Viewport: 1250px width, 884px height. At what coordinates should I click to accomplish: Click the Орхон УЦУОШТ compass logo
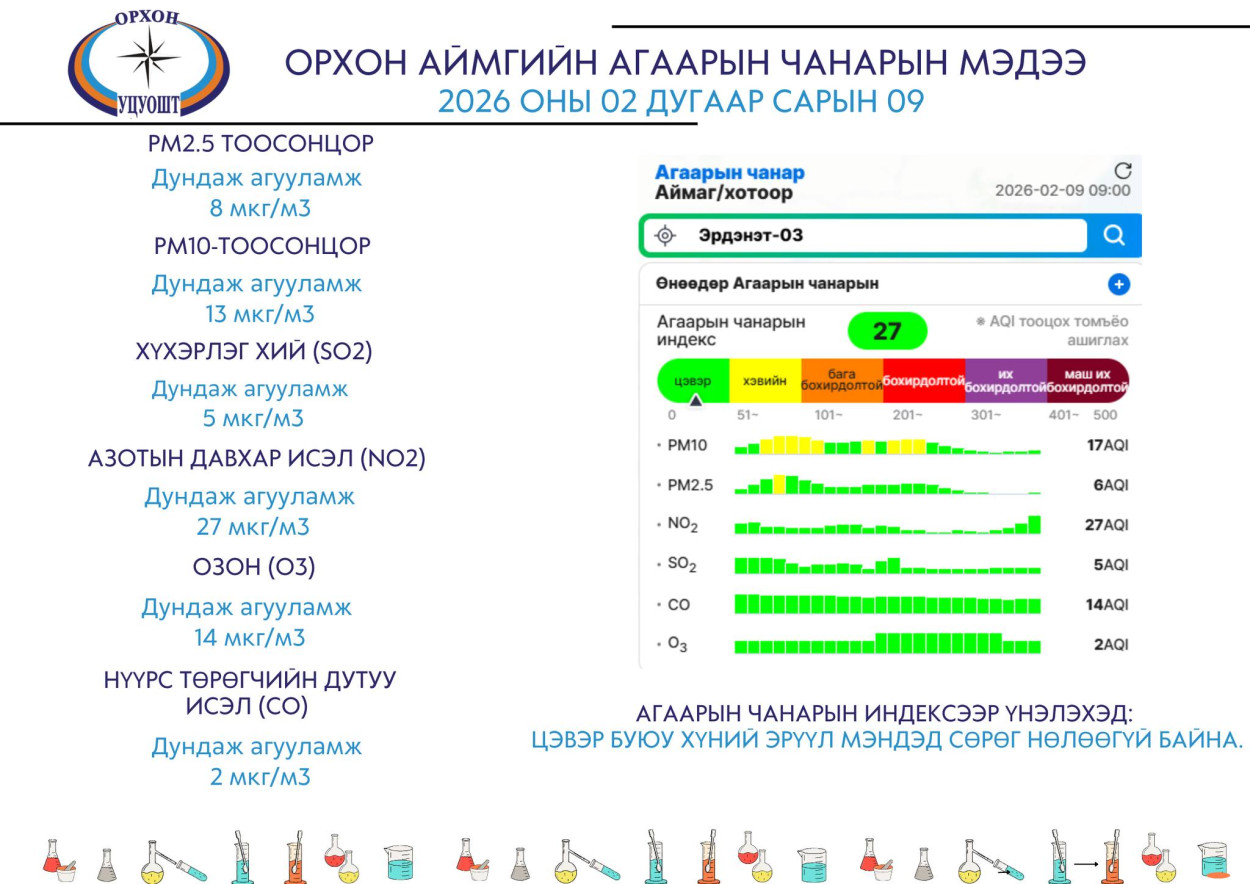click(x=148, y=63)
